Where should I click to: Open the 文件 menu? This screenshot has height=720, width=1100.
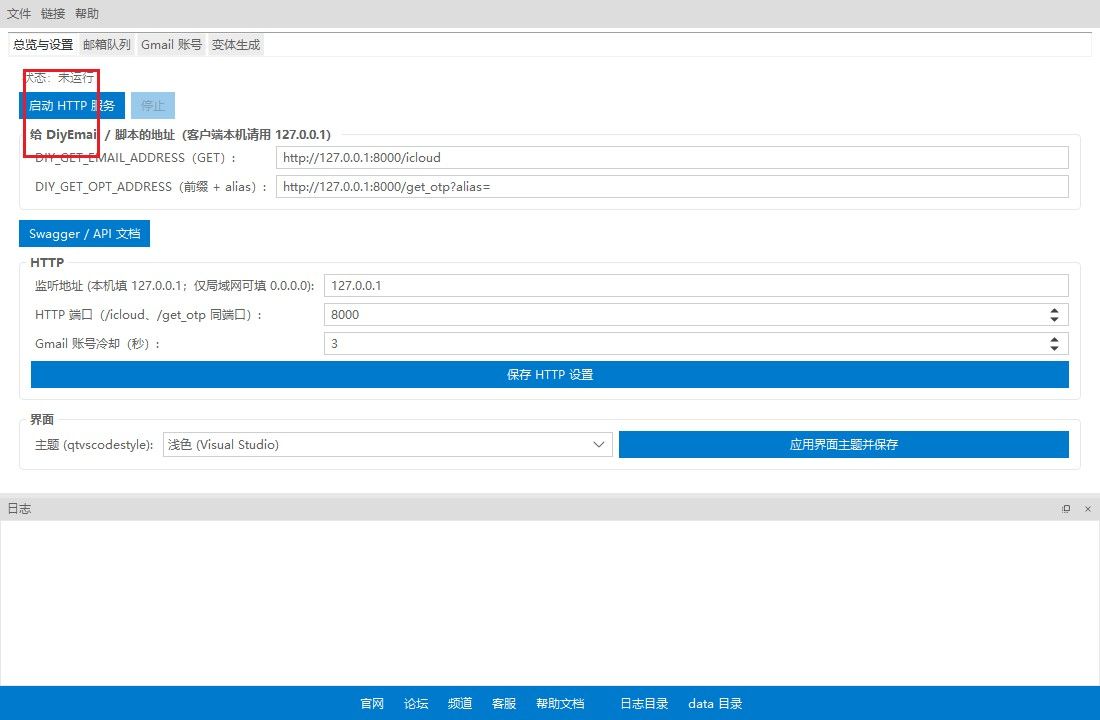19,14
